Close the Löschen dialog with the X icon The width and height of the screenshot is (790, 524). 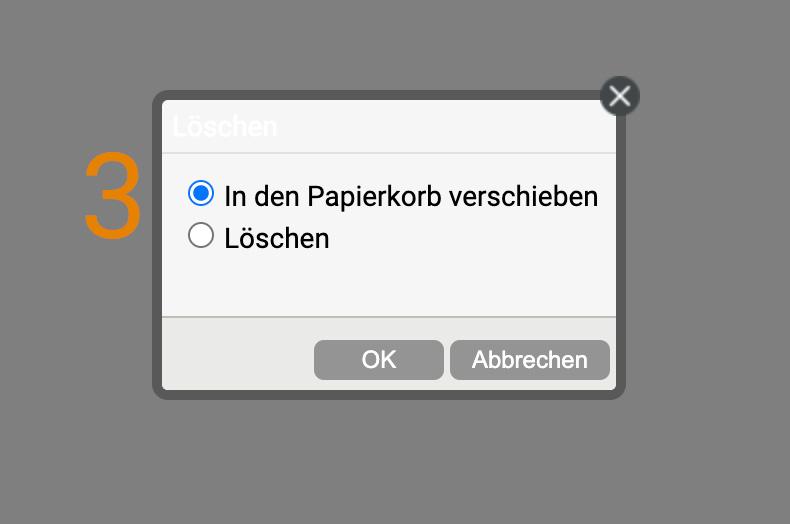[x=620, y=96]
